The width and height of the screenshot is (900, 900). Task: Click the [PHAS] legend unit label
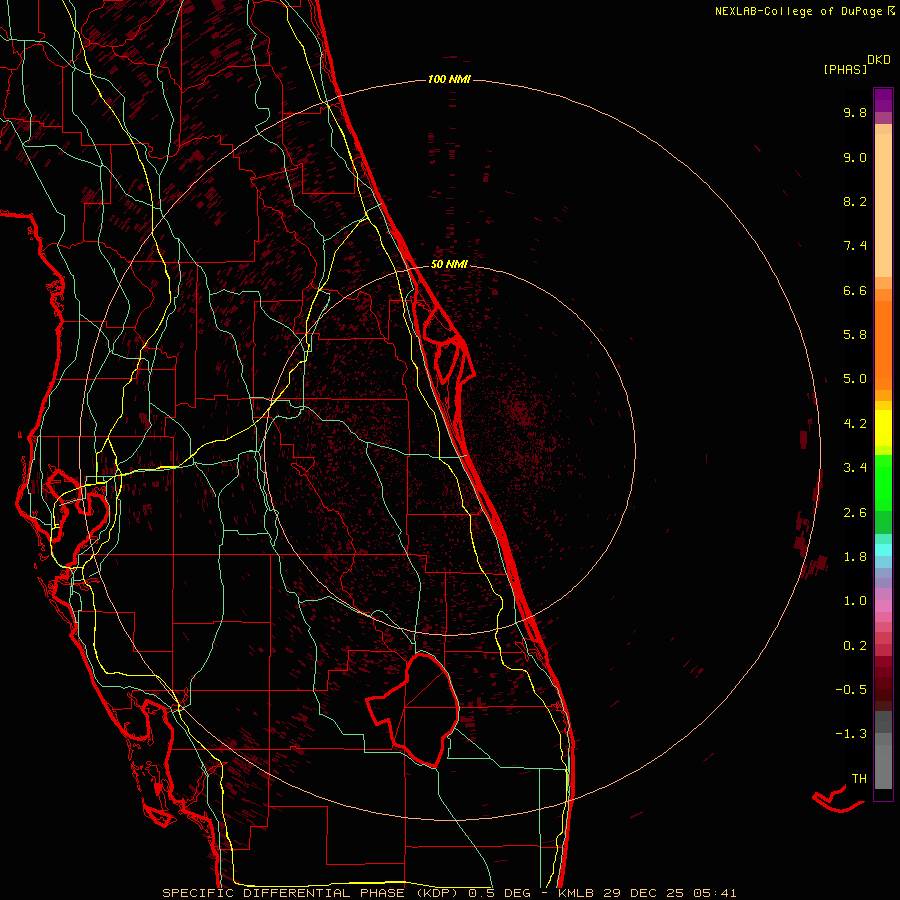(845, 69)
